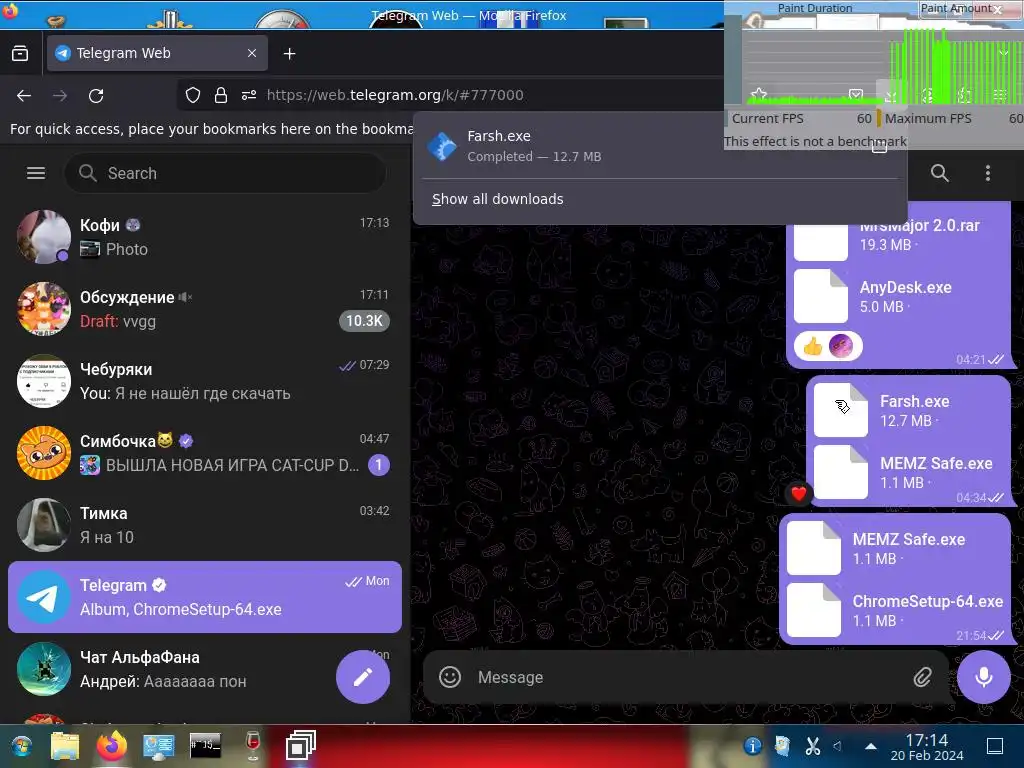Click the Firefox forward arrow
This screenshot has width=1024, height=768.
(x=60, y=96)
